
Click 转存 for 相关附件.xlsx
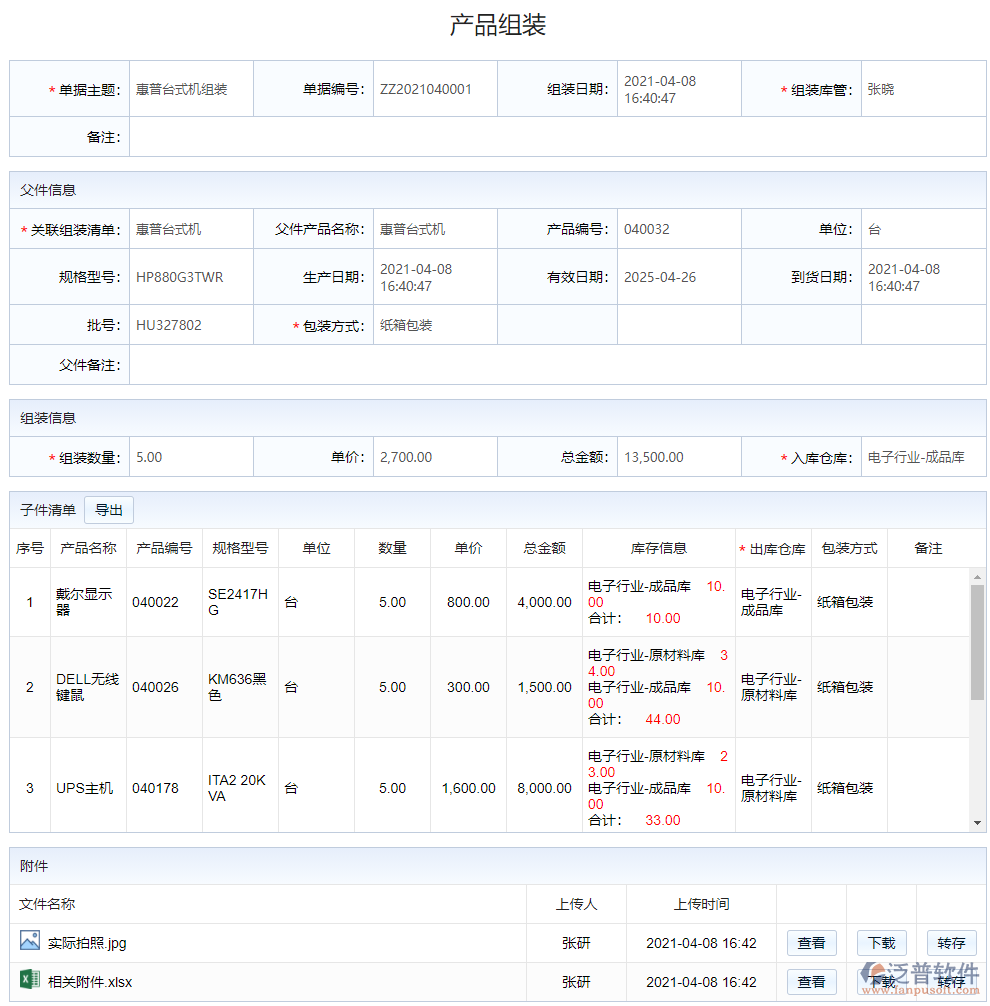click(x=951, y=982)
